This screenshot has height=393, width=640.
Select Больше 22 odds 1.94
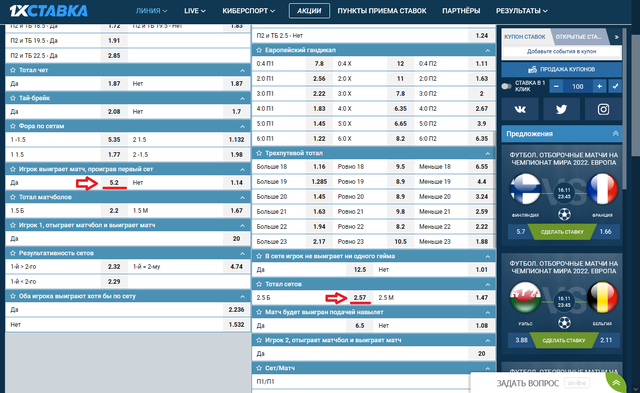tap(319, 226)
